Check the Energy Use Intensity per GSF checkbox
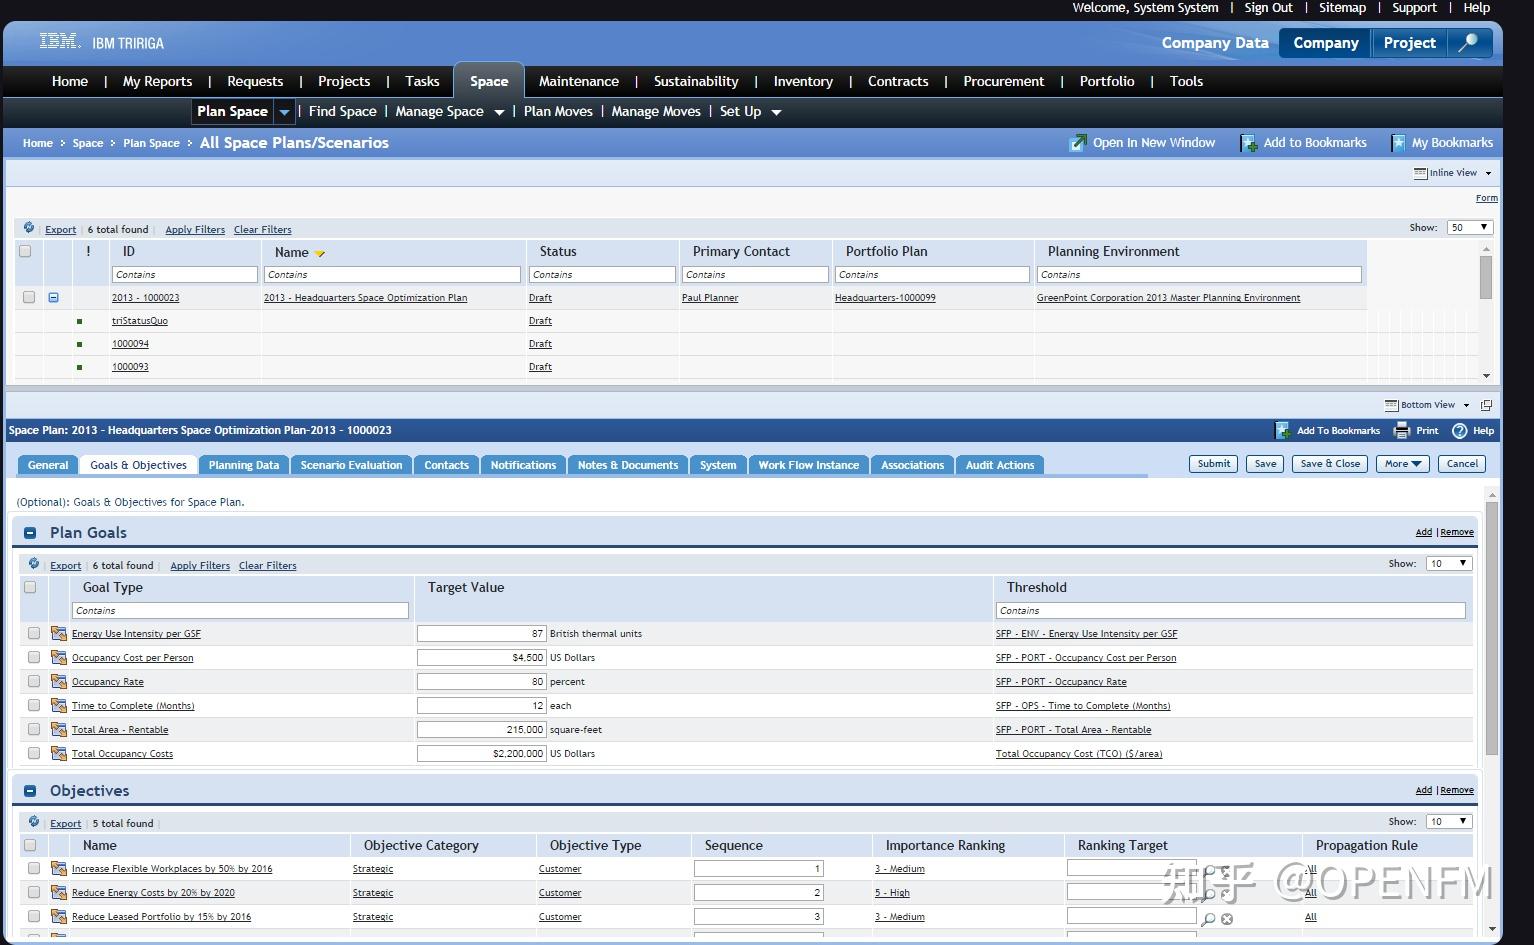 click(34, 633)
